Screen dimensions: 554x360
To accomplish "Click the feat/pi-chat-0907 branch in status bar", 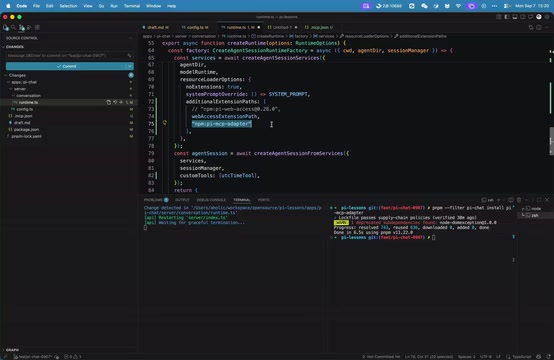I will coord(33,356).
